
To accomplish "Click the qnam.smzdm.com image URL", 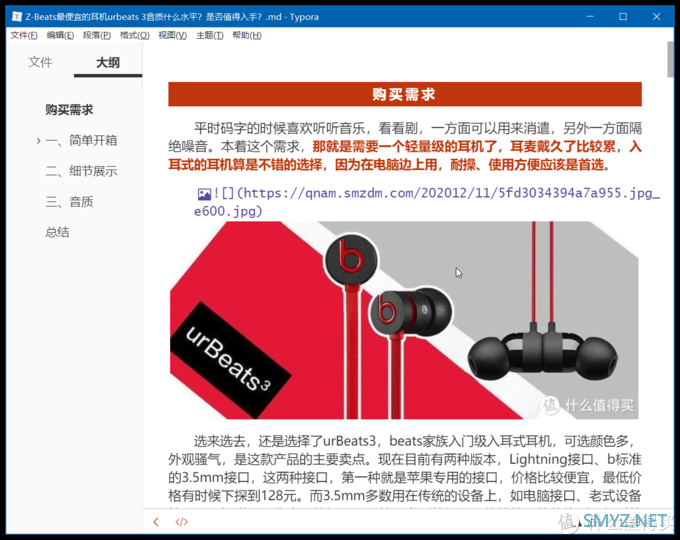I will click(x=427, y=202).
